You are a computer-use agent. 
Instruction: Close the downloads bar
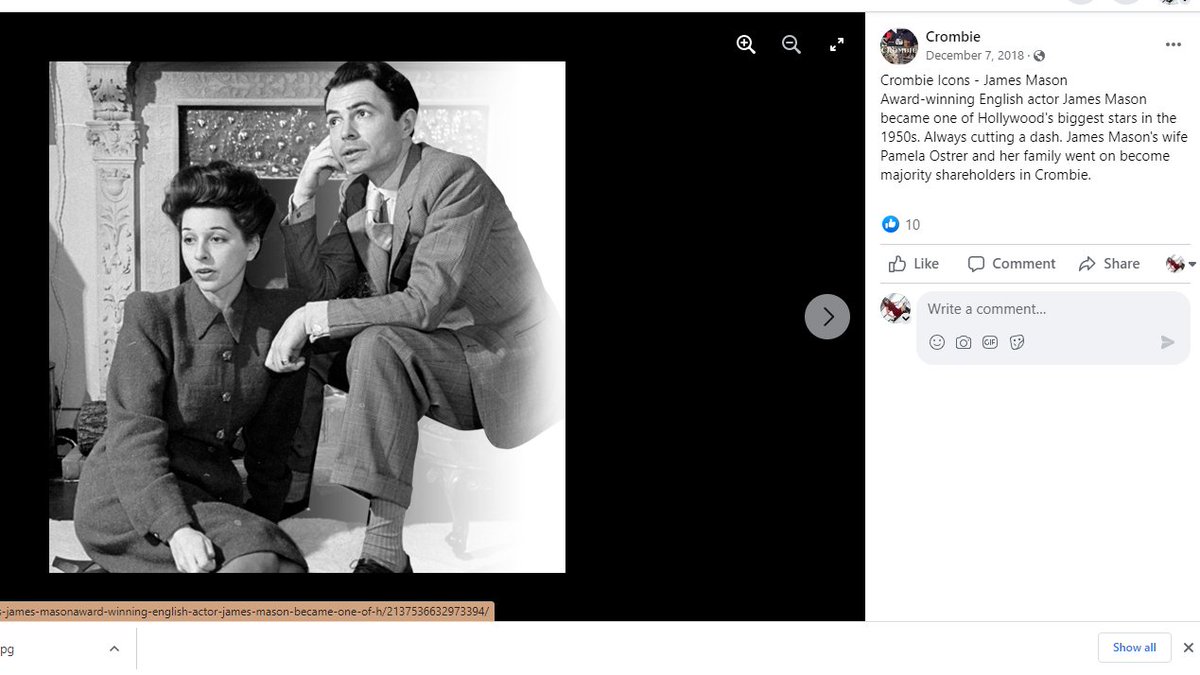point(1188,648)
